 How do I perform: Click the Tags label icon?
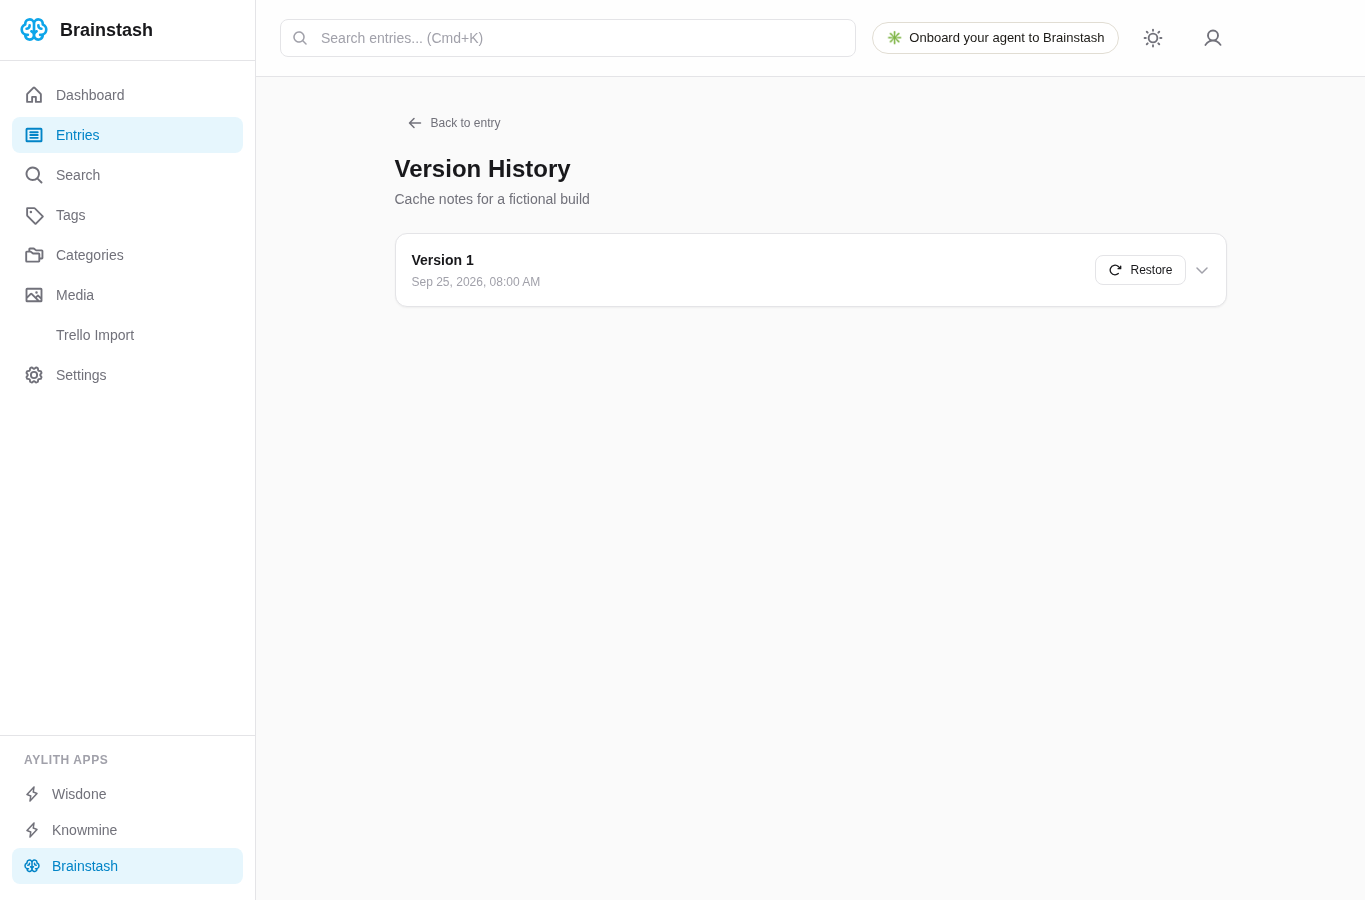coord(34,215)
